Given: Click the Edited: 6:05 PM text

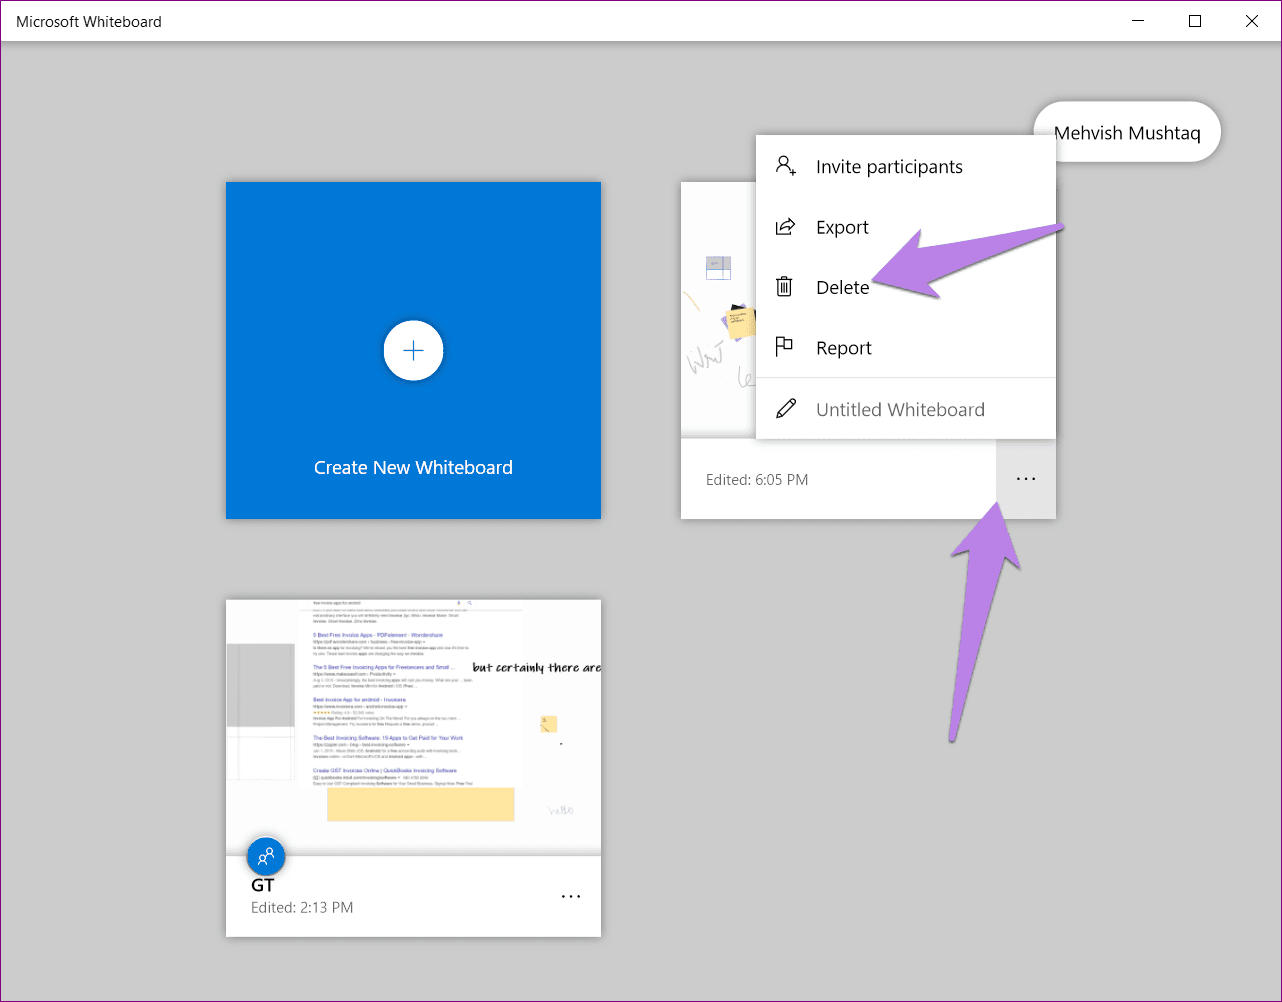Looking at the screenshot, I should click(757, 480).
